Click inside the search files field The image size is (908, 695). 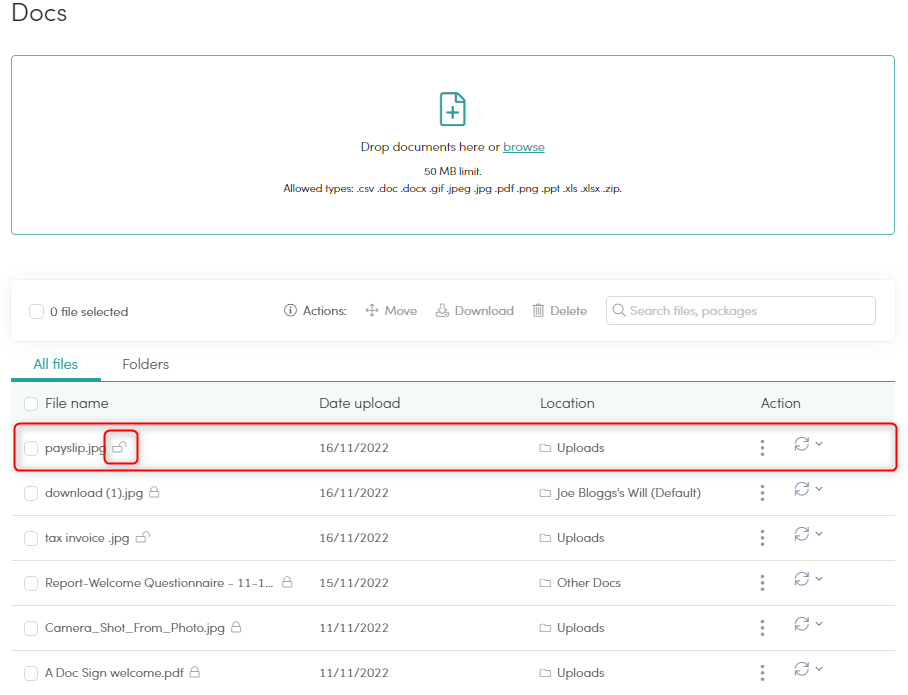tap(740, 310)
